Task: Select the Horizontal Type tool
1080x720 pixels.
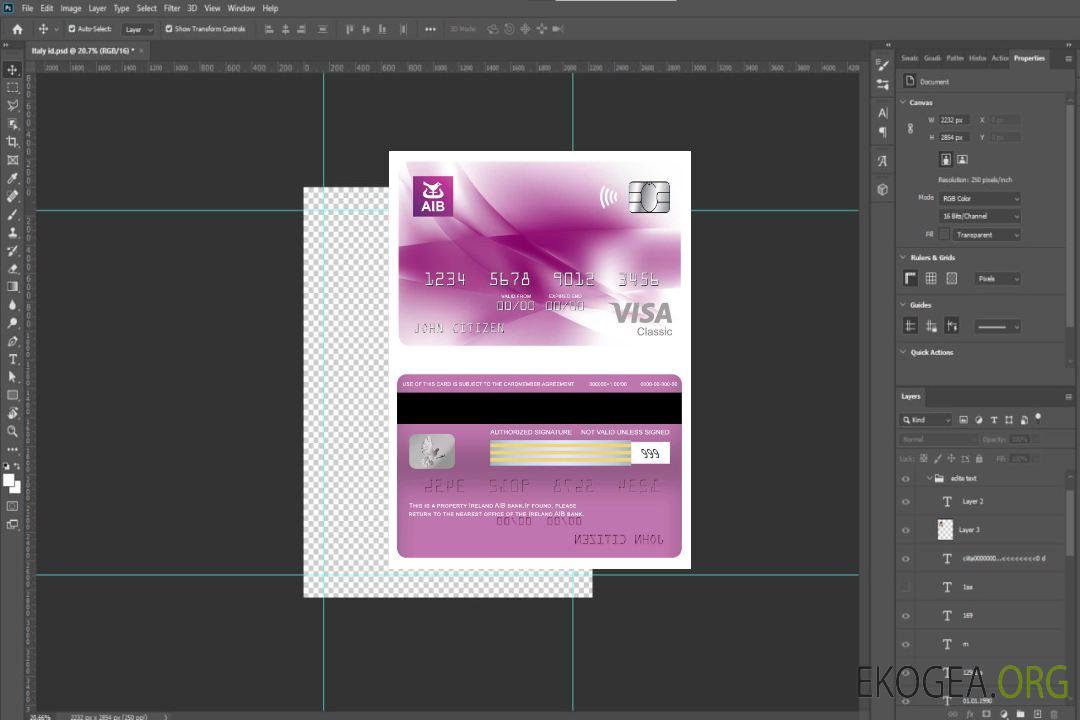Action: point(12,359)
